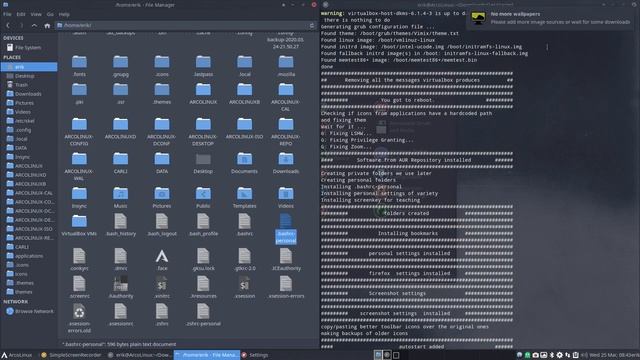Viewport: 640px width, 360px height.
Task: Open Trash in the Places sidebar
Action: (x=29, y=84)
